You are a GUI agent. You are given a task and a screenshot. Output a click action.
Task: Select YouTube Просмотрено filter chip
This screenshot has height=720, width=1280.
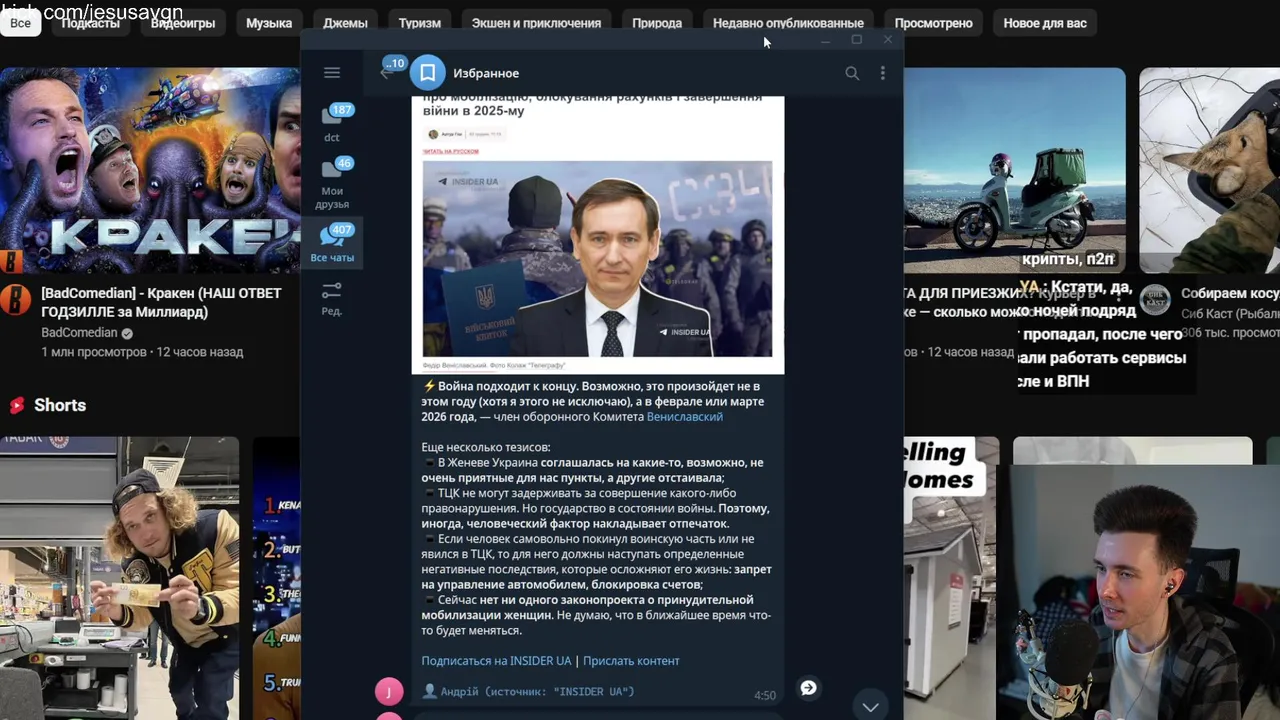pyautogui.click(x=933, y=23)
